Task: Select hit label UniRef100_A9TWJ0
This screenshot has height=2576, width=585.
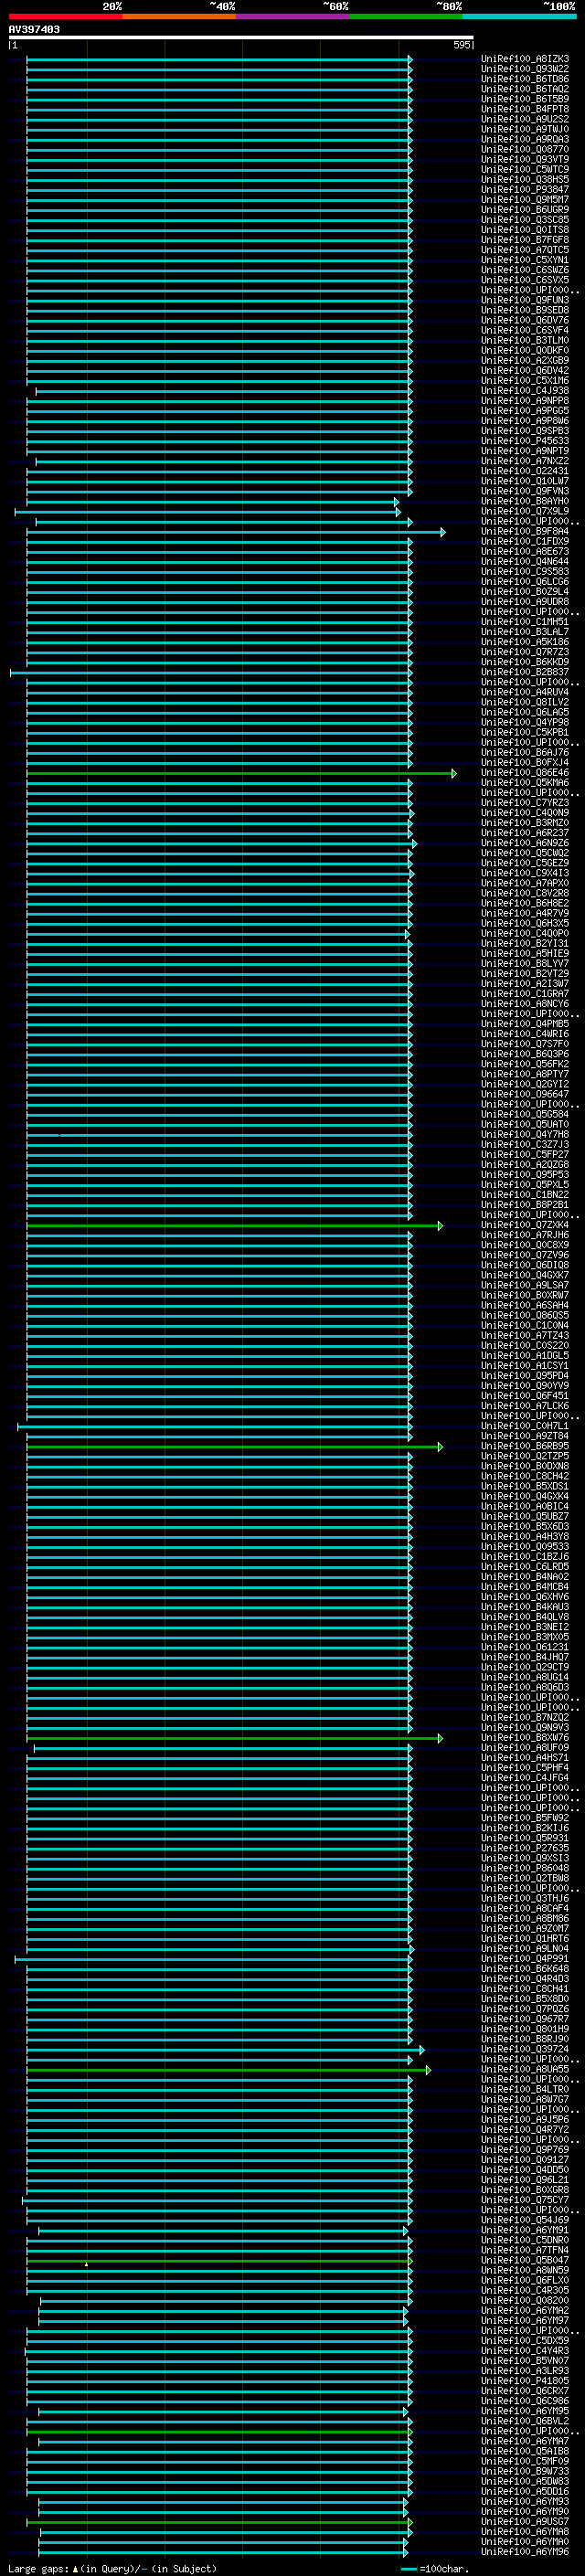Action: 525,129
